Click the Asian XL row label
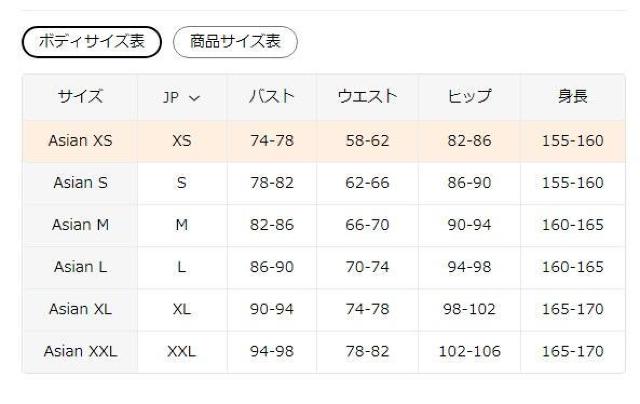Screen dimensions: 640x404 [80, 309]
